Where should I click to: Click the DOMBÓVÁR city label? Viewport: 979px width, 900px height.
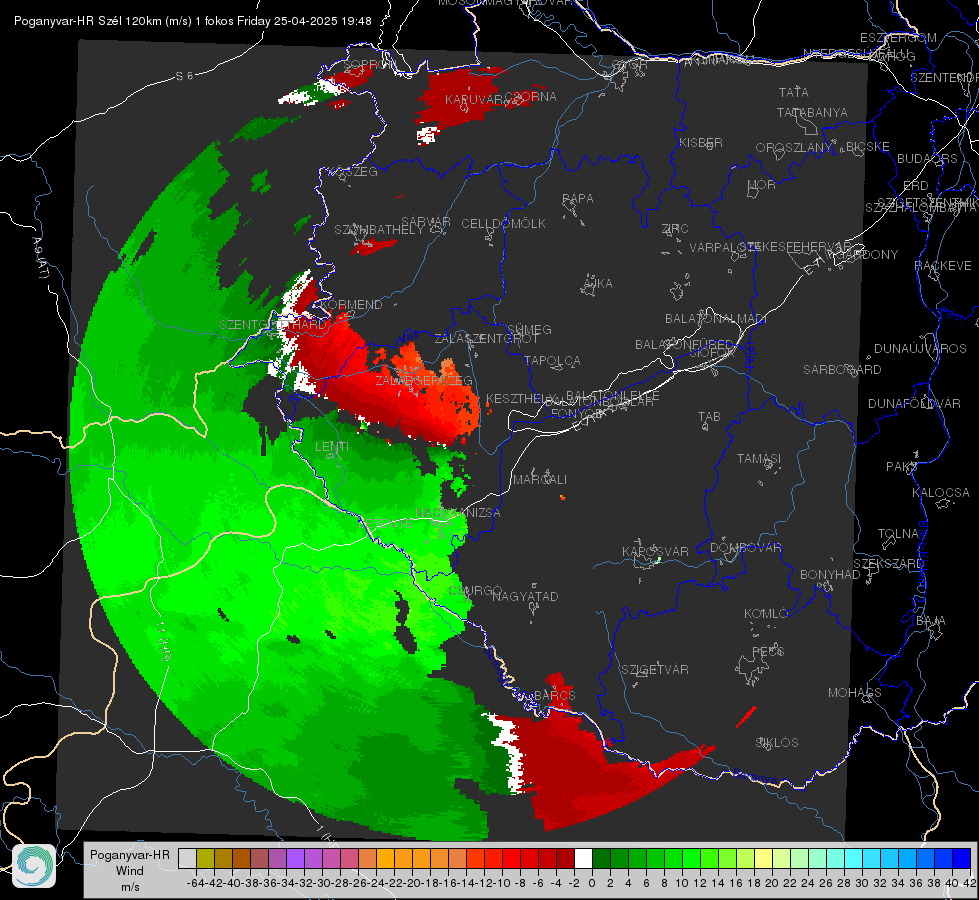click(x=745, y=548)
